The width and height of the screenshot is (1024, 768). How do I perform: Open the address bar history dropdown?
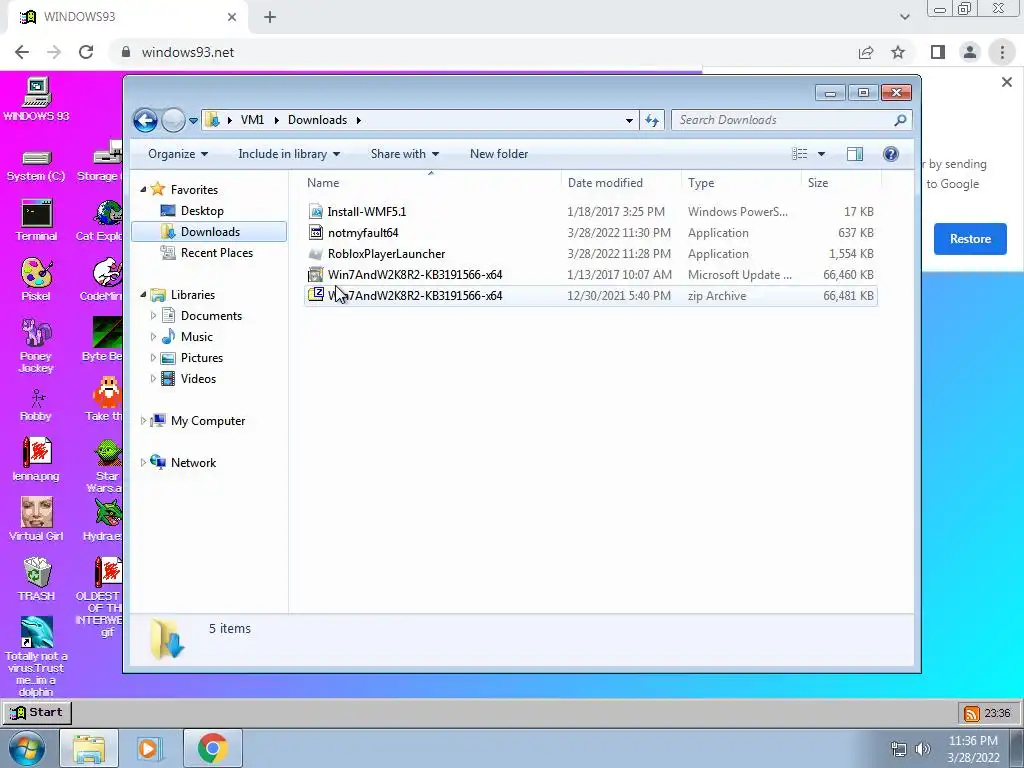pos(629,121)
